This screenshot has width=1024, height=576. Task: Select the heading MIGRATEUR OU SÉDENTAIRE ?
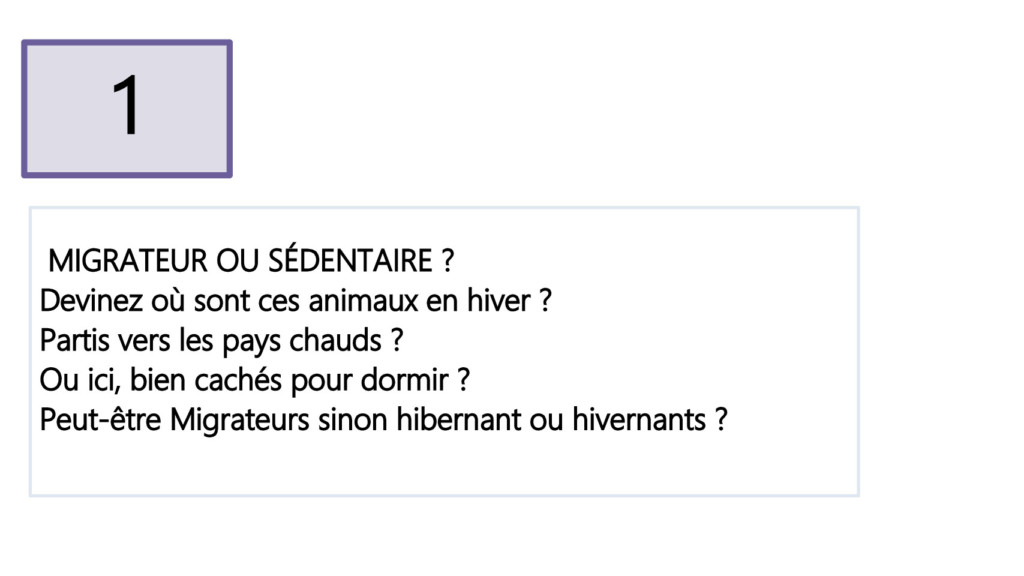coord(251,261)
